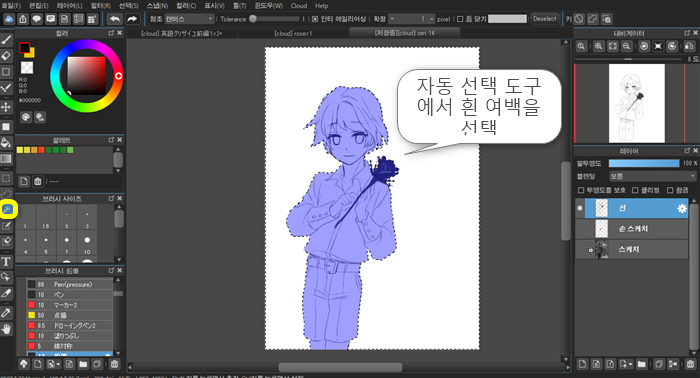This screenshot has width=700, height=378.
Task: Click the fit-to-window navigator icon
Action: pos(612,46)
